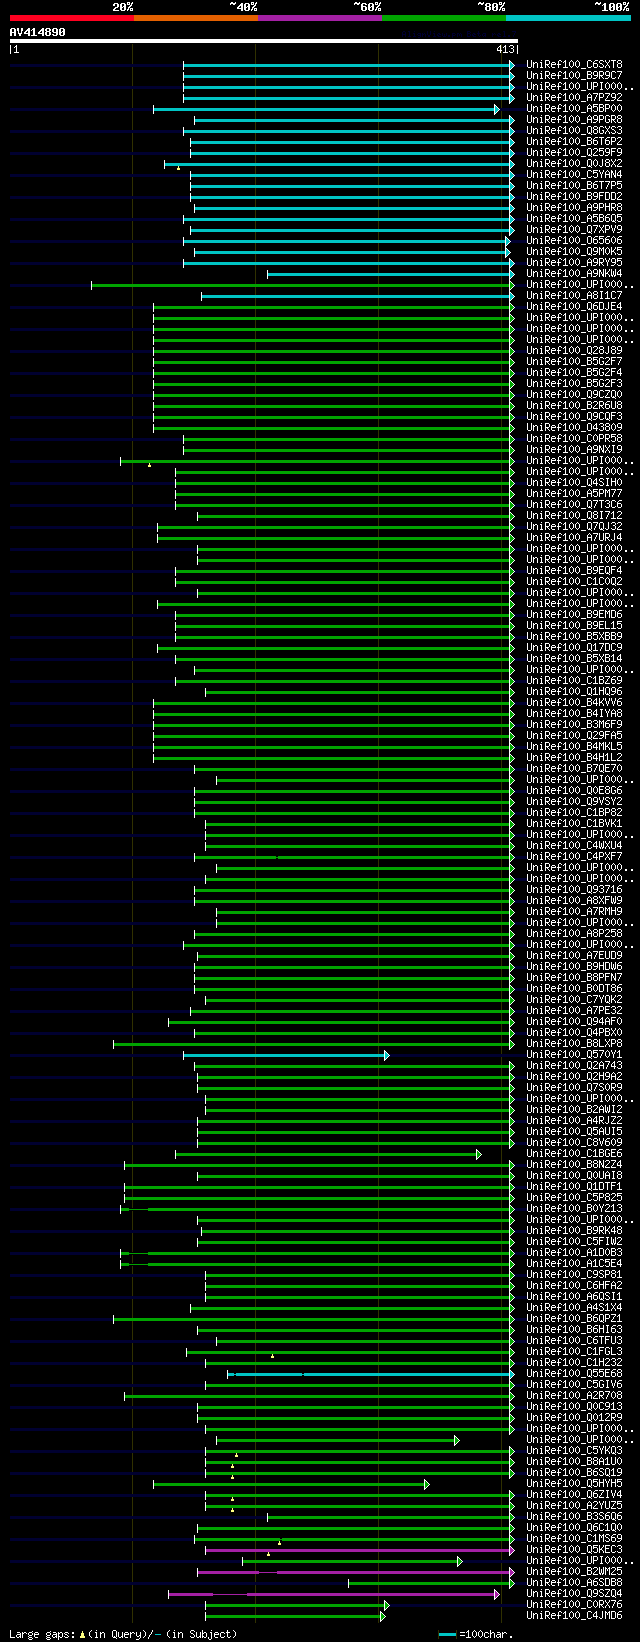The image size is (640, 1642).
Task: Select hit label UniRef100_C4JMD6
Action: click(x=574, y=1616)
